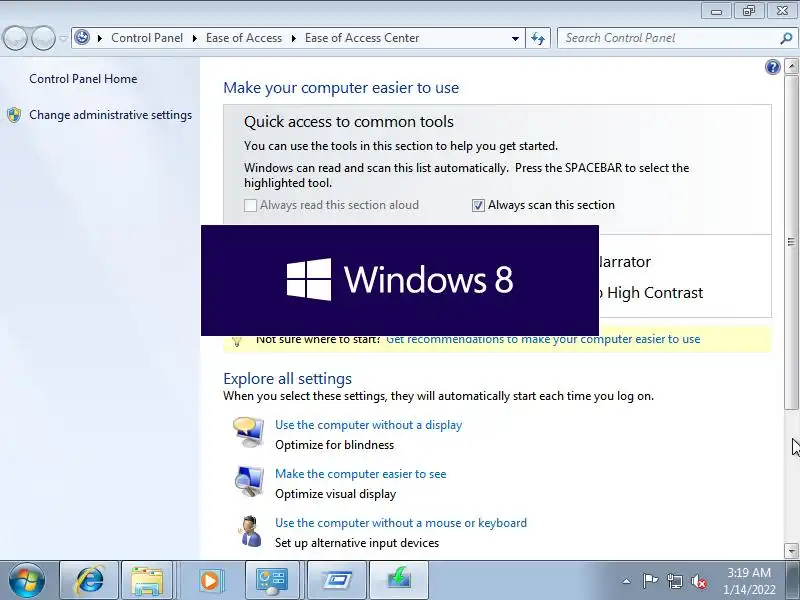Expand arrow after Control Panel breadcrumb
This screenshot has height=600, width=800.
pos(194,38)
